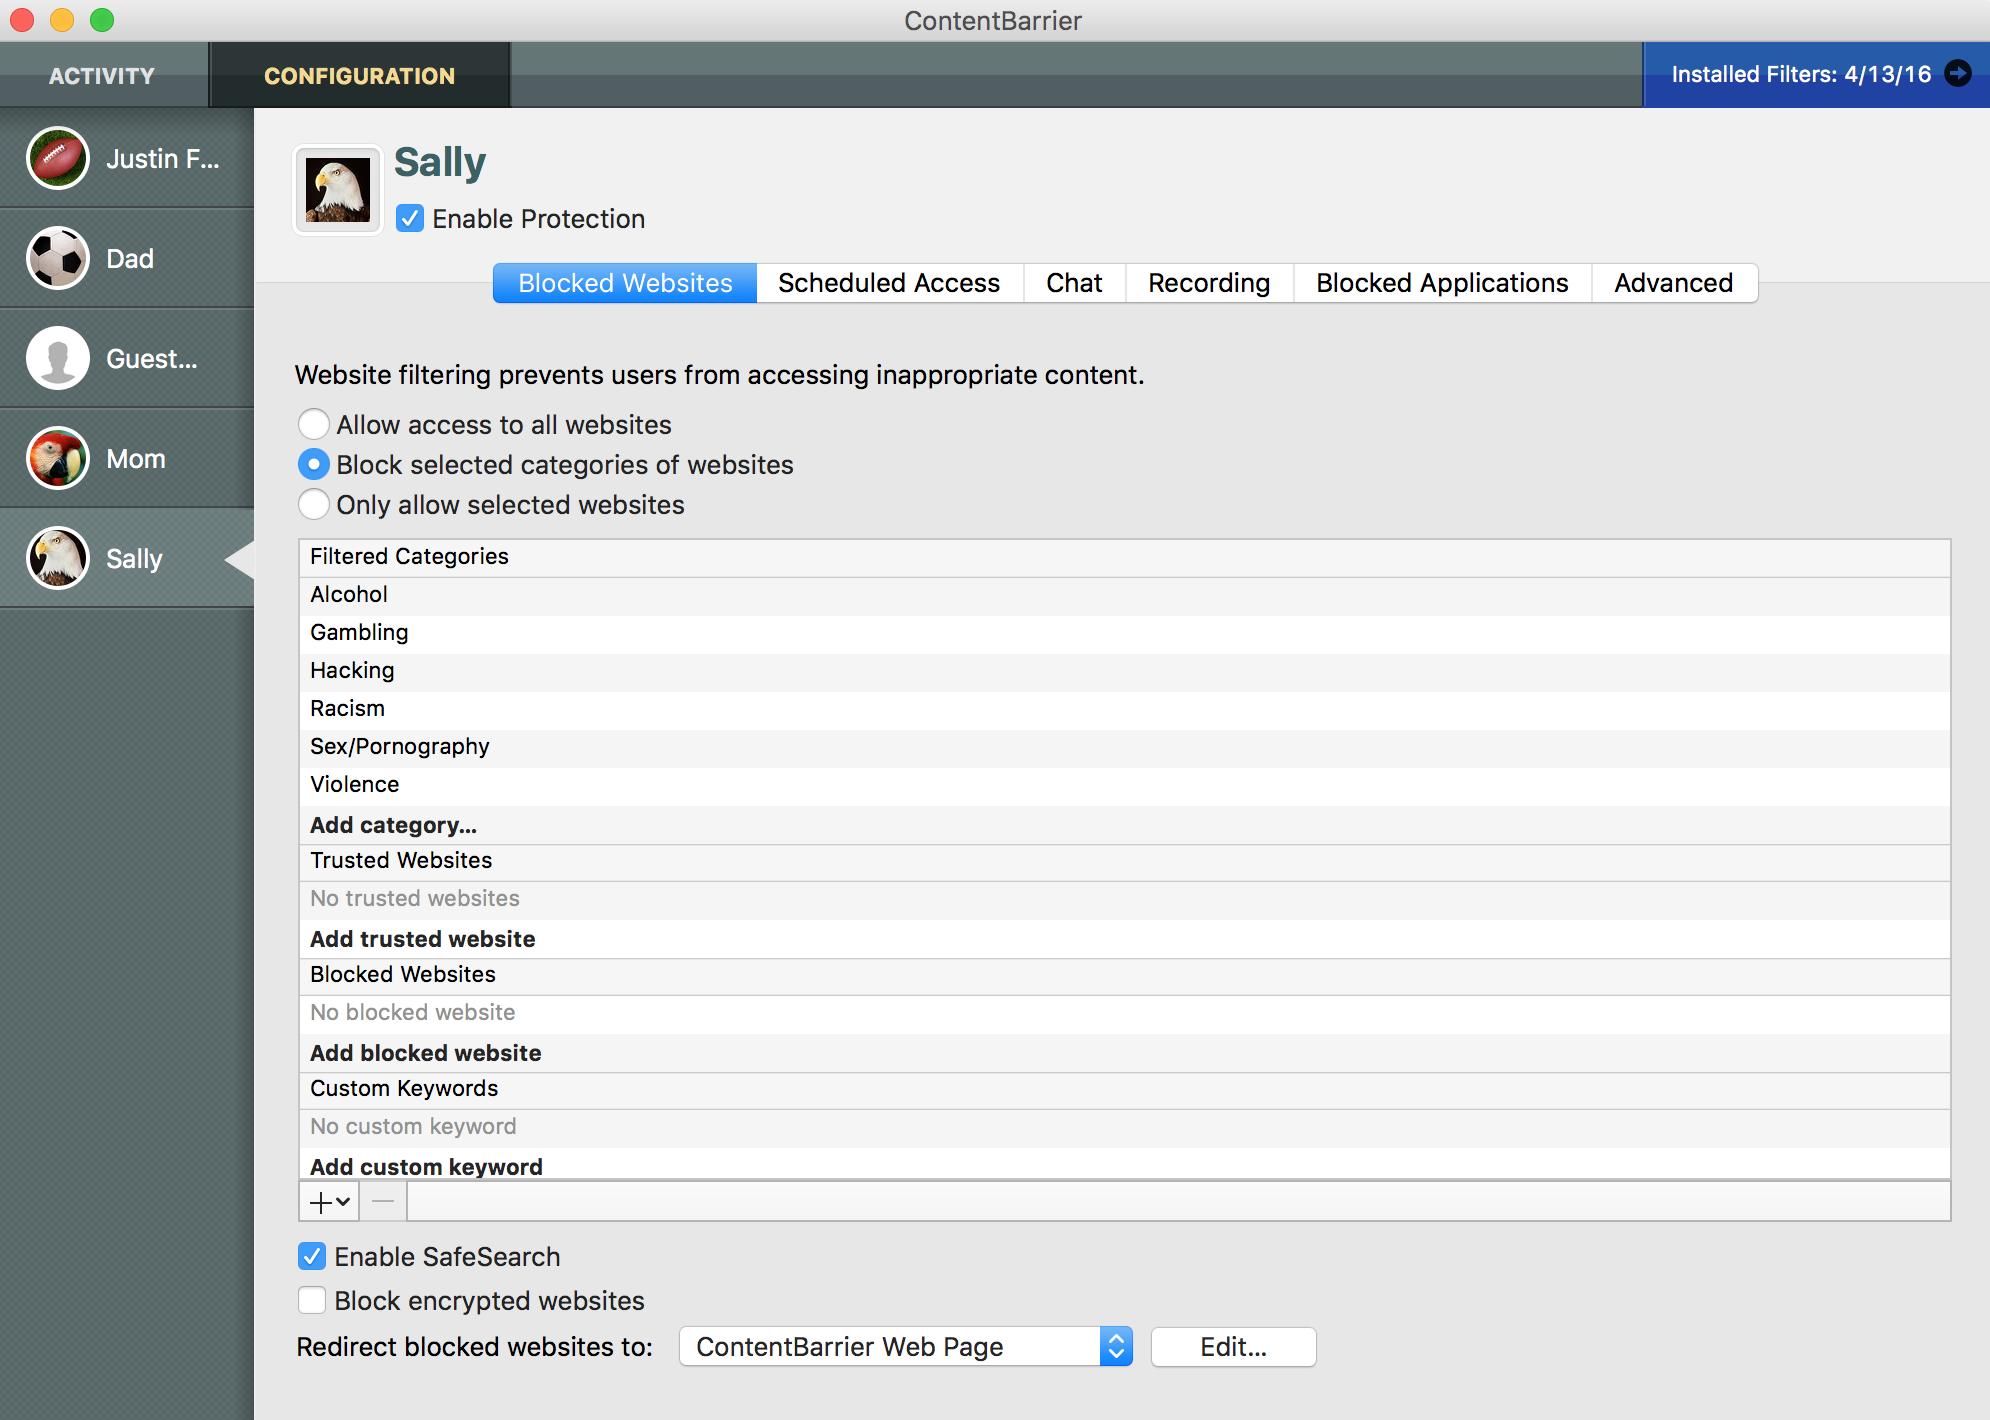The image size is (1990, 1420).
Task: Click the minus remove button below the list
Action: point(383,1201)
